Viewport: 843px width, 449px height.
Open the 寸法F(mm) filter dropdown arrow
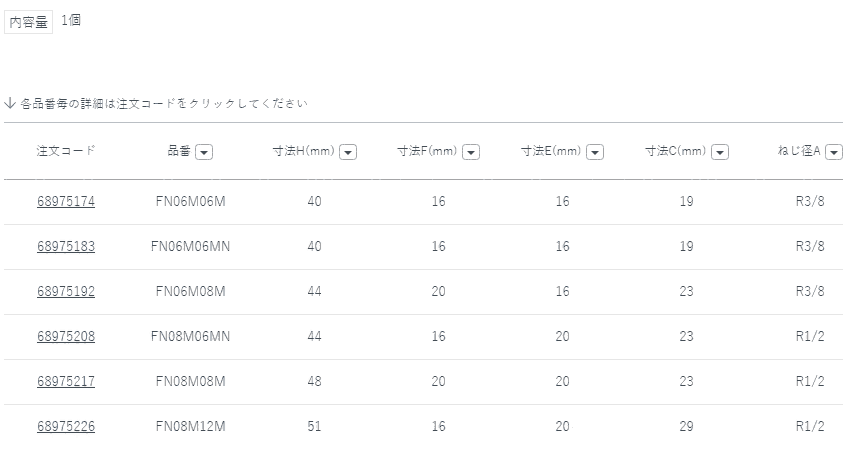tap(471, 152)
